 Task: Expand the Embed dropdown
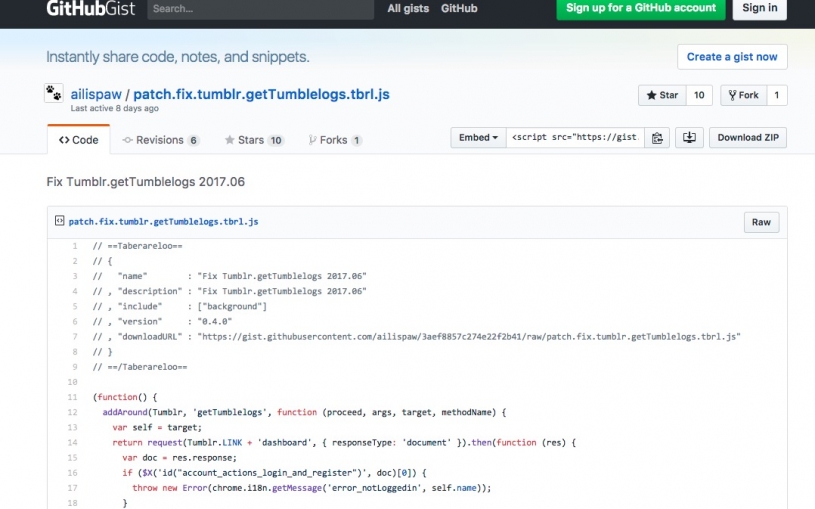[x=478, y=138]
